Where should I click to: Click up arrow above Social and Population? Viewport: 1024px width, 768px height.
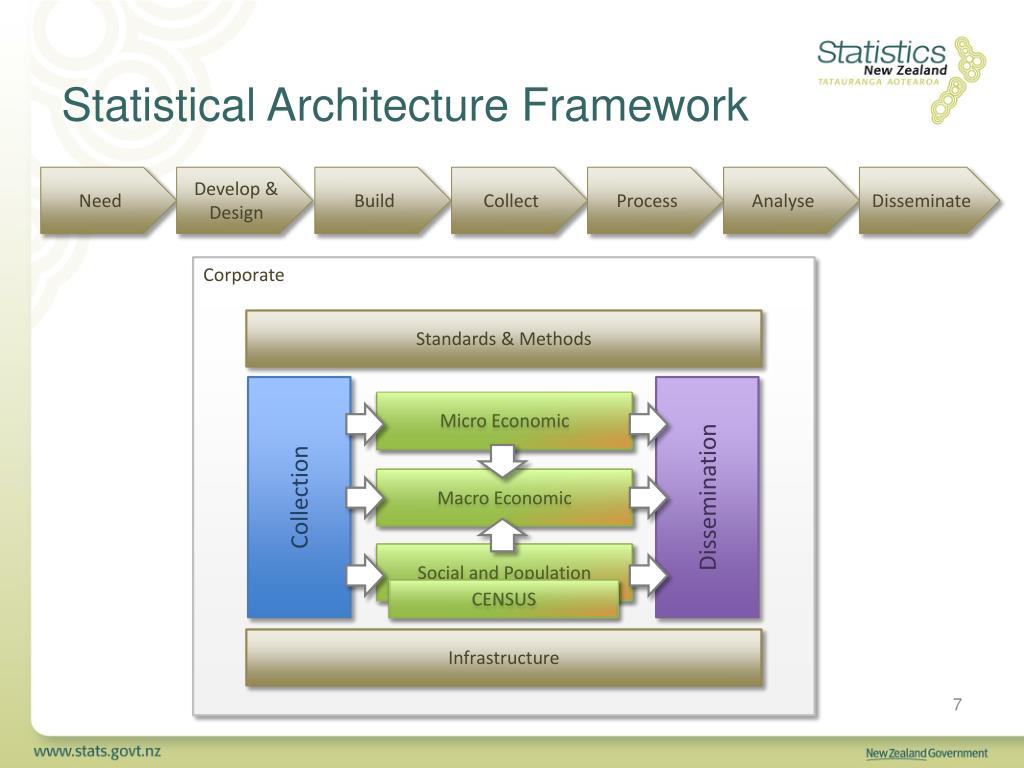coord(502,535)
